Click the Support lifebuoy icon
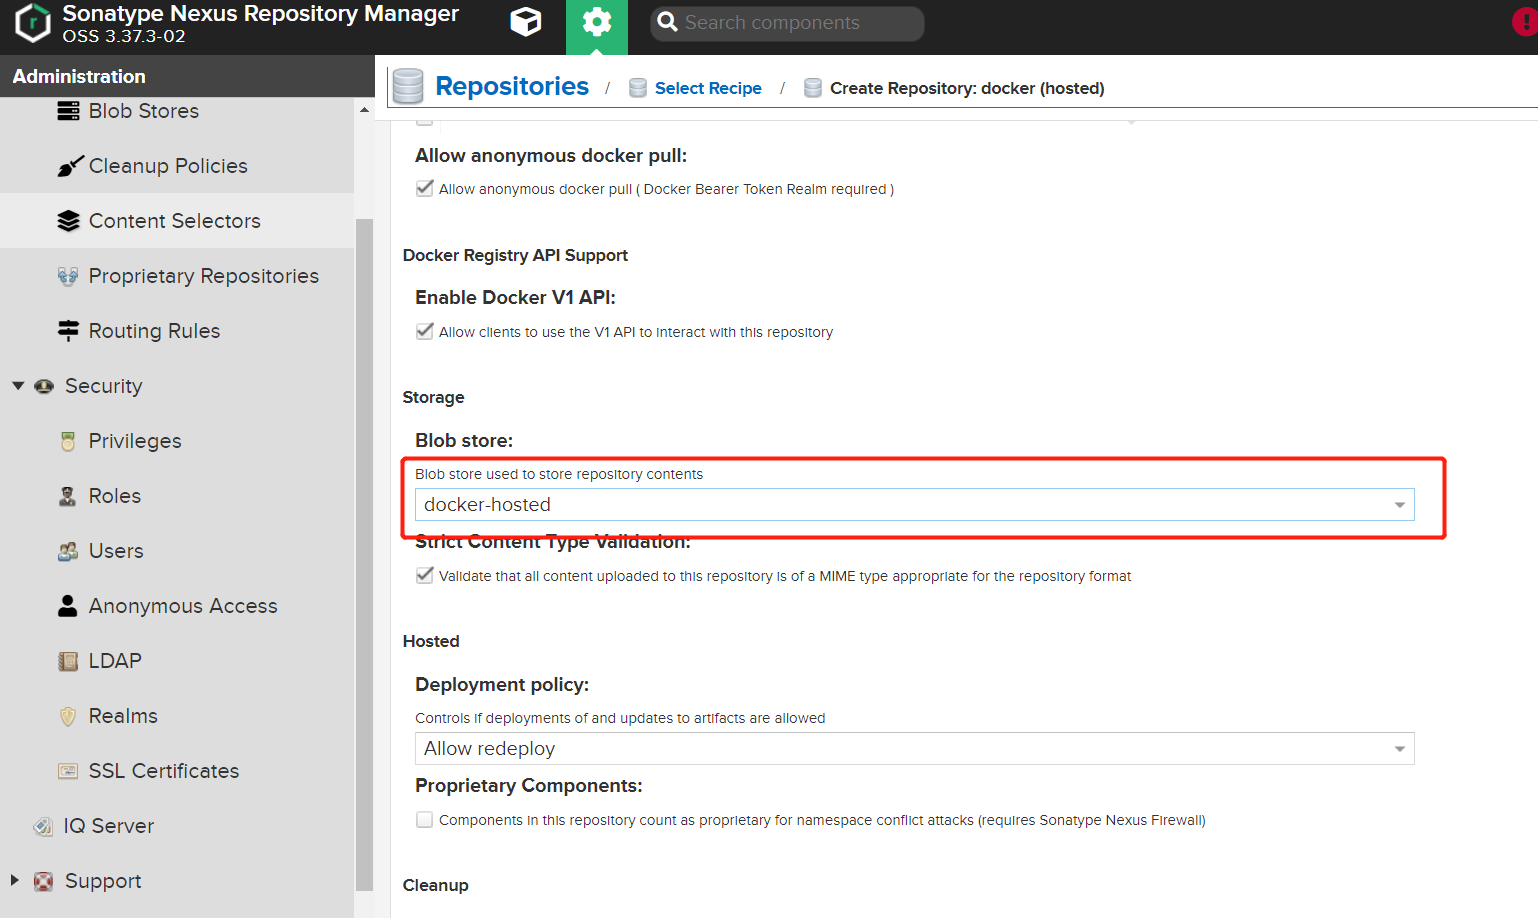The height and width of the screenshot is (918, 1538). pos(44,881)
